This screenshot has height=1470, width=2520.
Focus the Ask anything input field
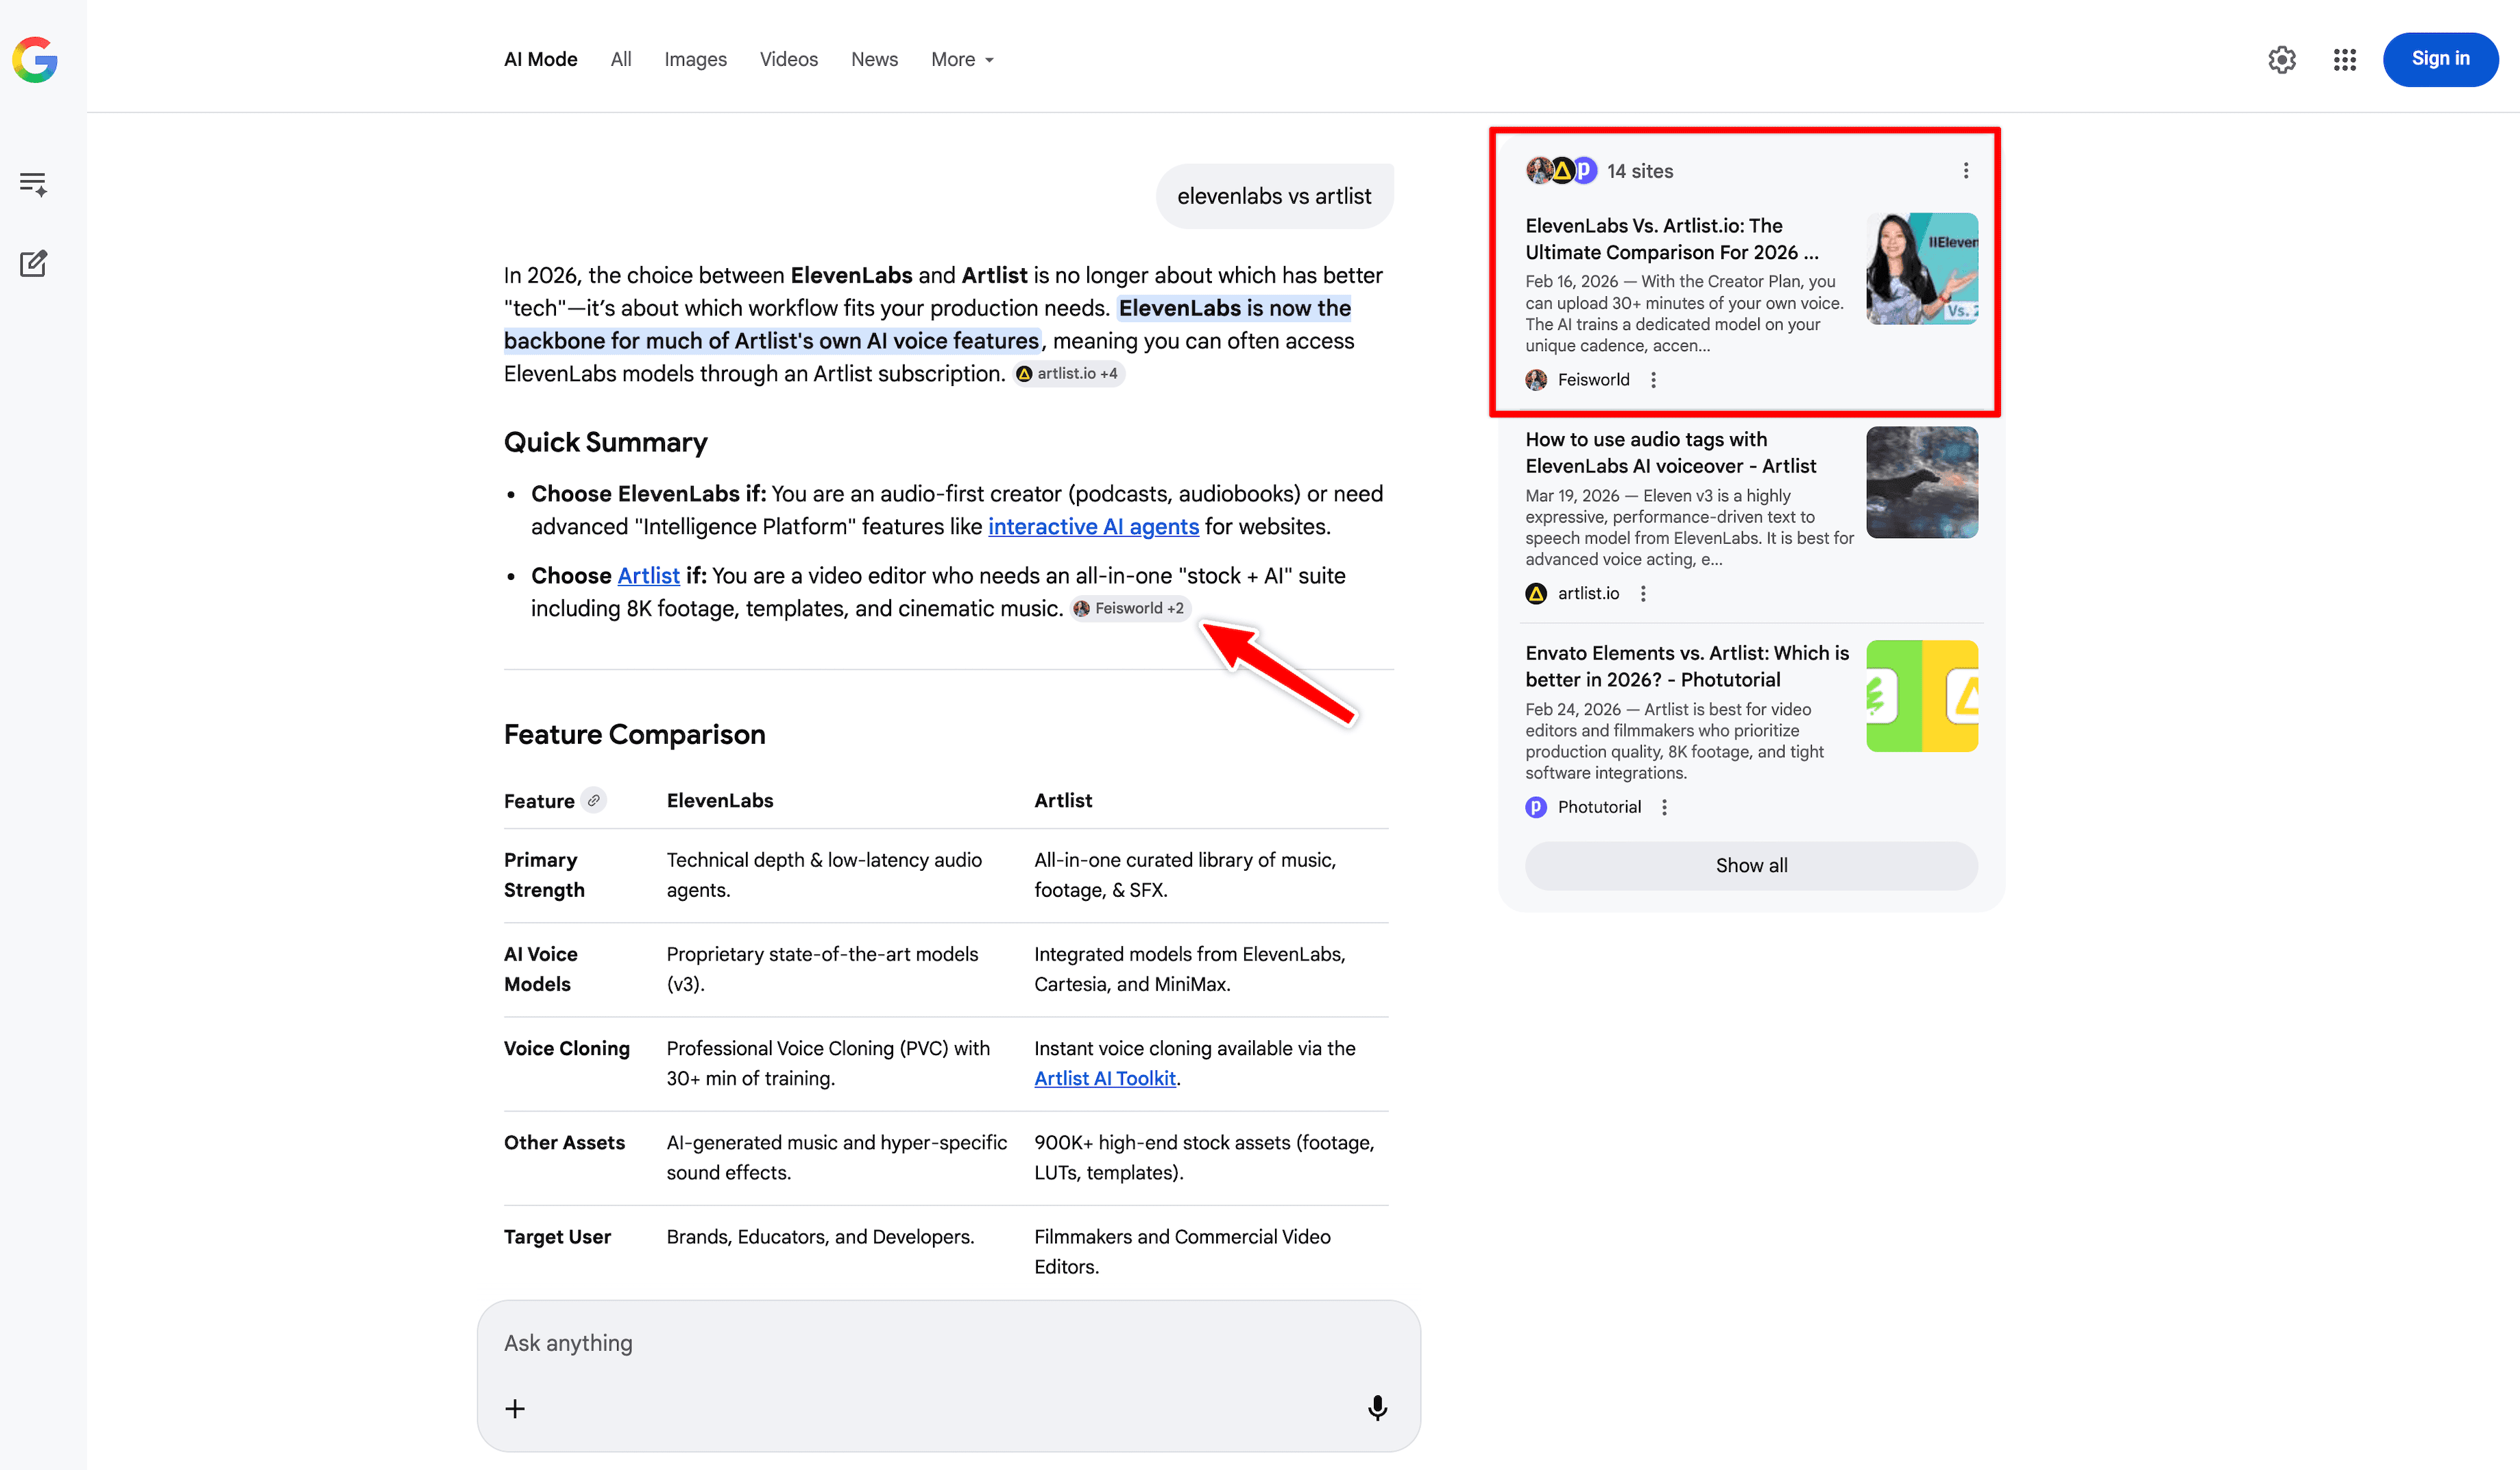(947, 1343)
